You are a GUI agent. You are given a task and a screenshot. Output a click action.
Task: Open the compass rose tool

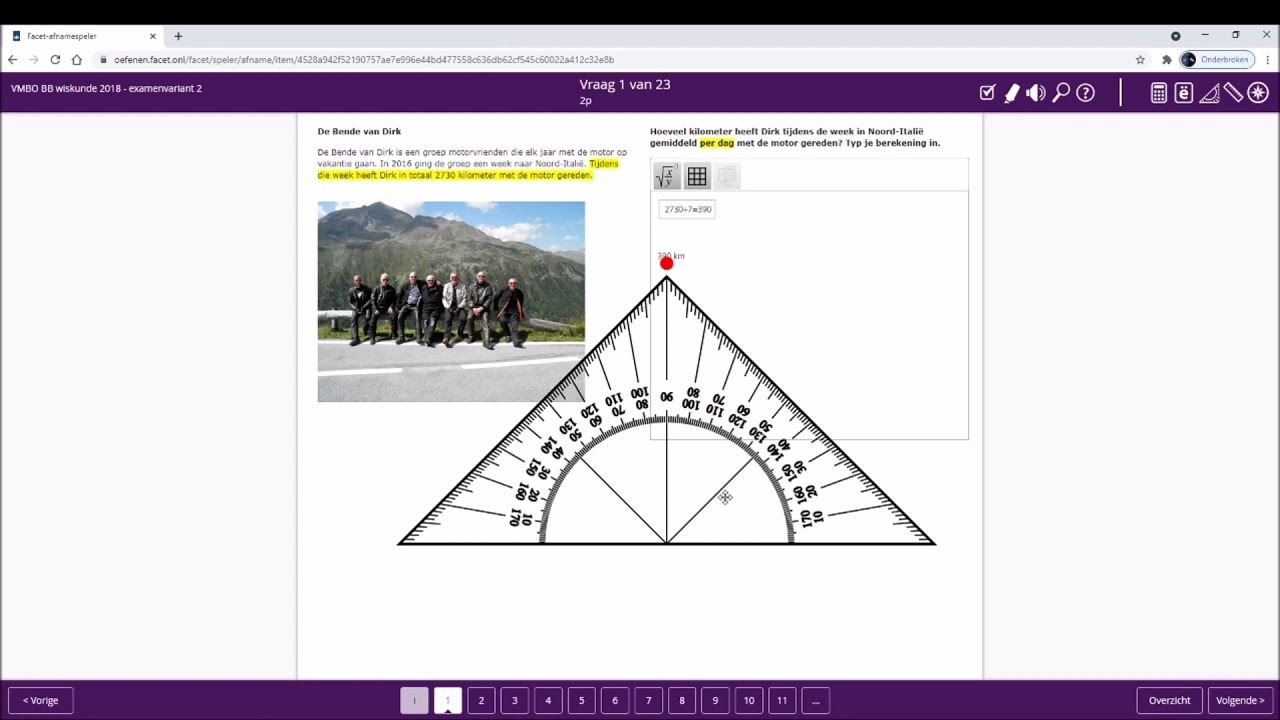pos(1258,93)
